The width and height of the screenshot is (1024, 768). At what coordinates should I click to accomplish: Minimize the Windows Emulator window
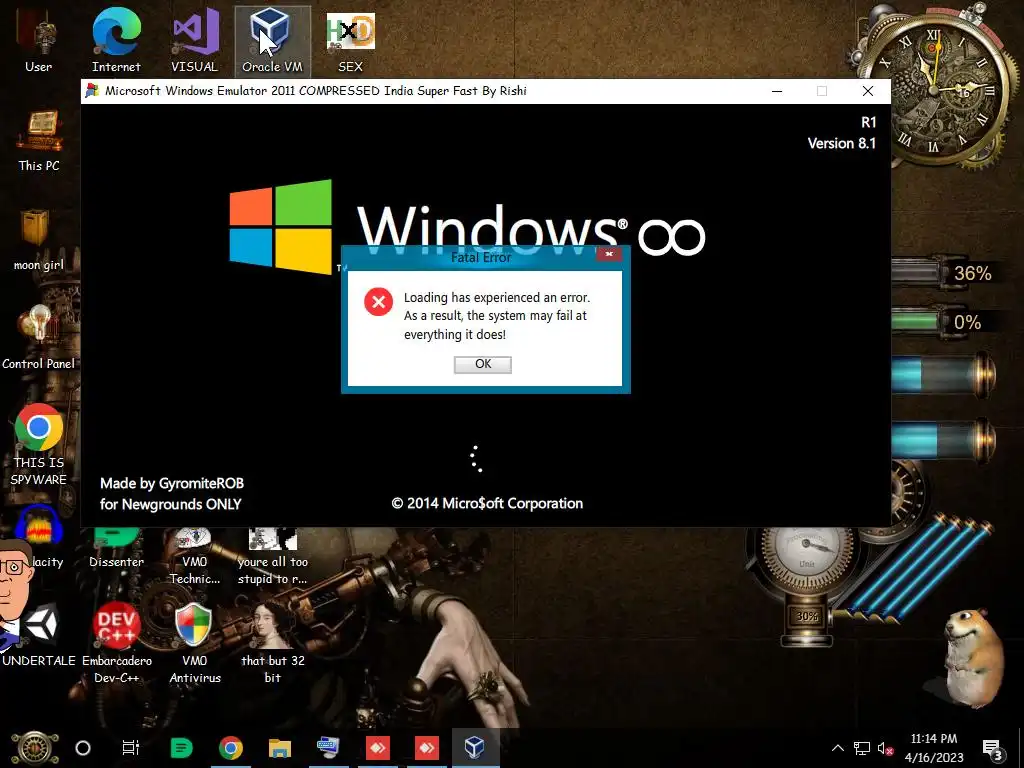click(776, 91)
